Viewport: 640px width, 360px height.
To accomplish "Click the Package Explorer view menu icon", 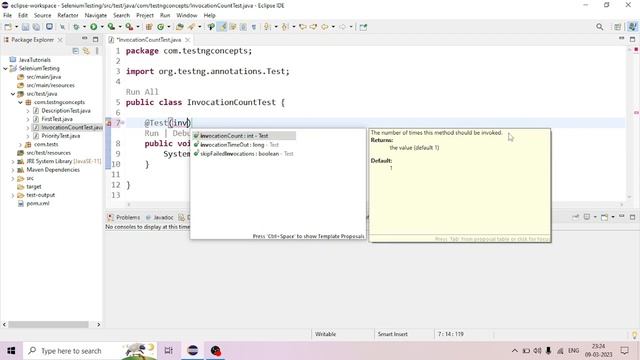I will click(97, 51).
